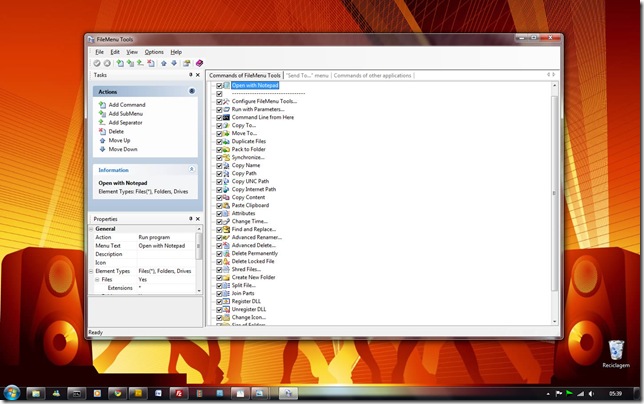Open the File menu
The height and width of the screenshot is (404, 644).
tap(99, 52)
